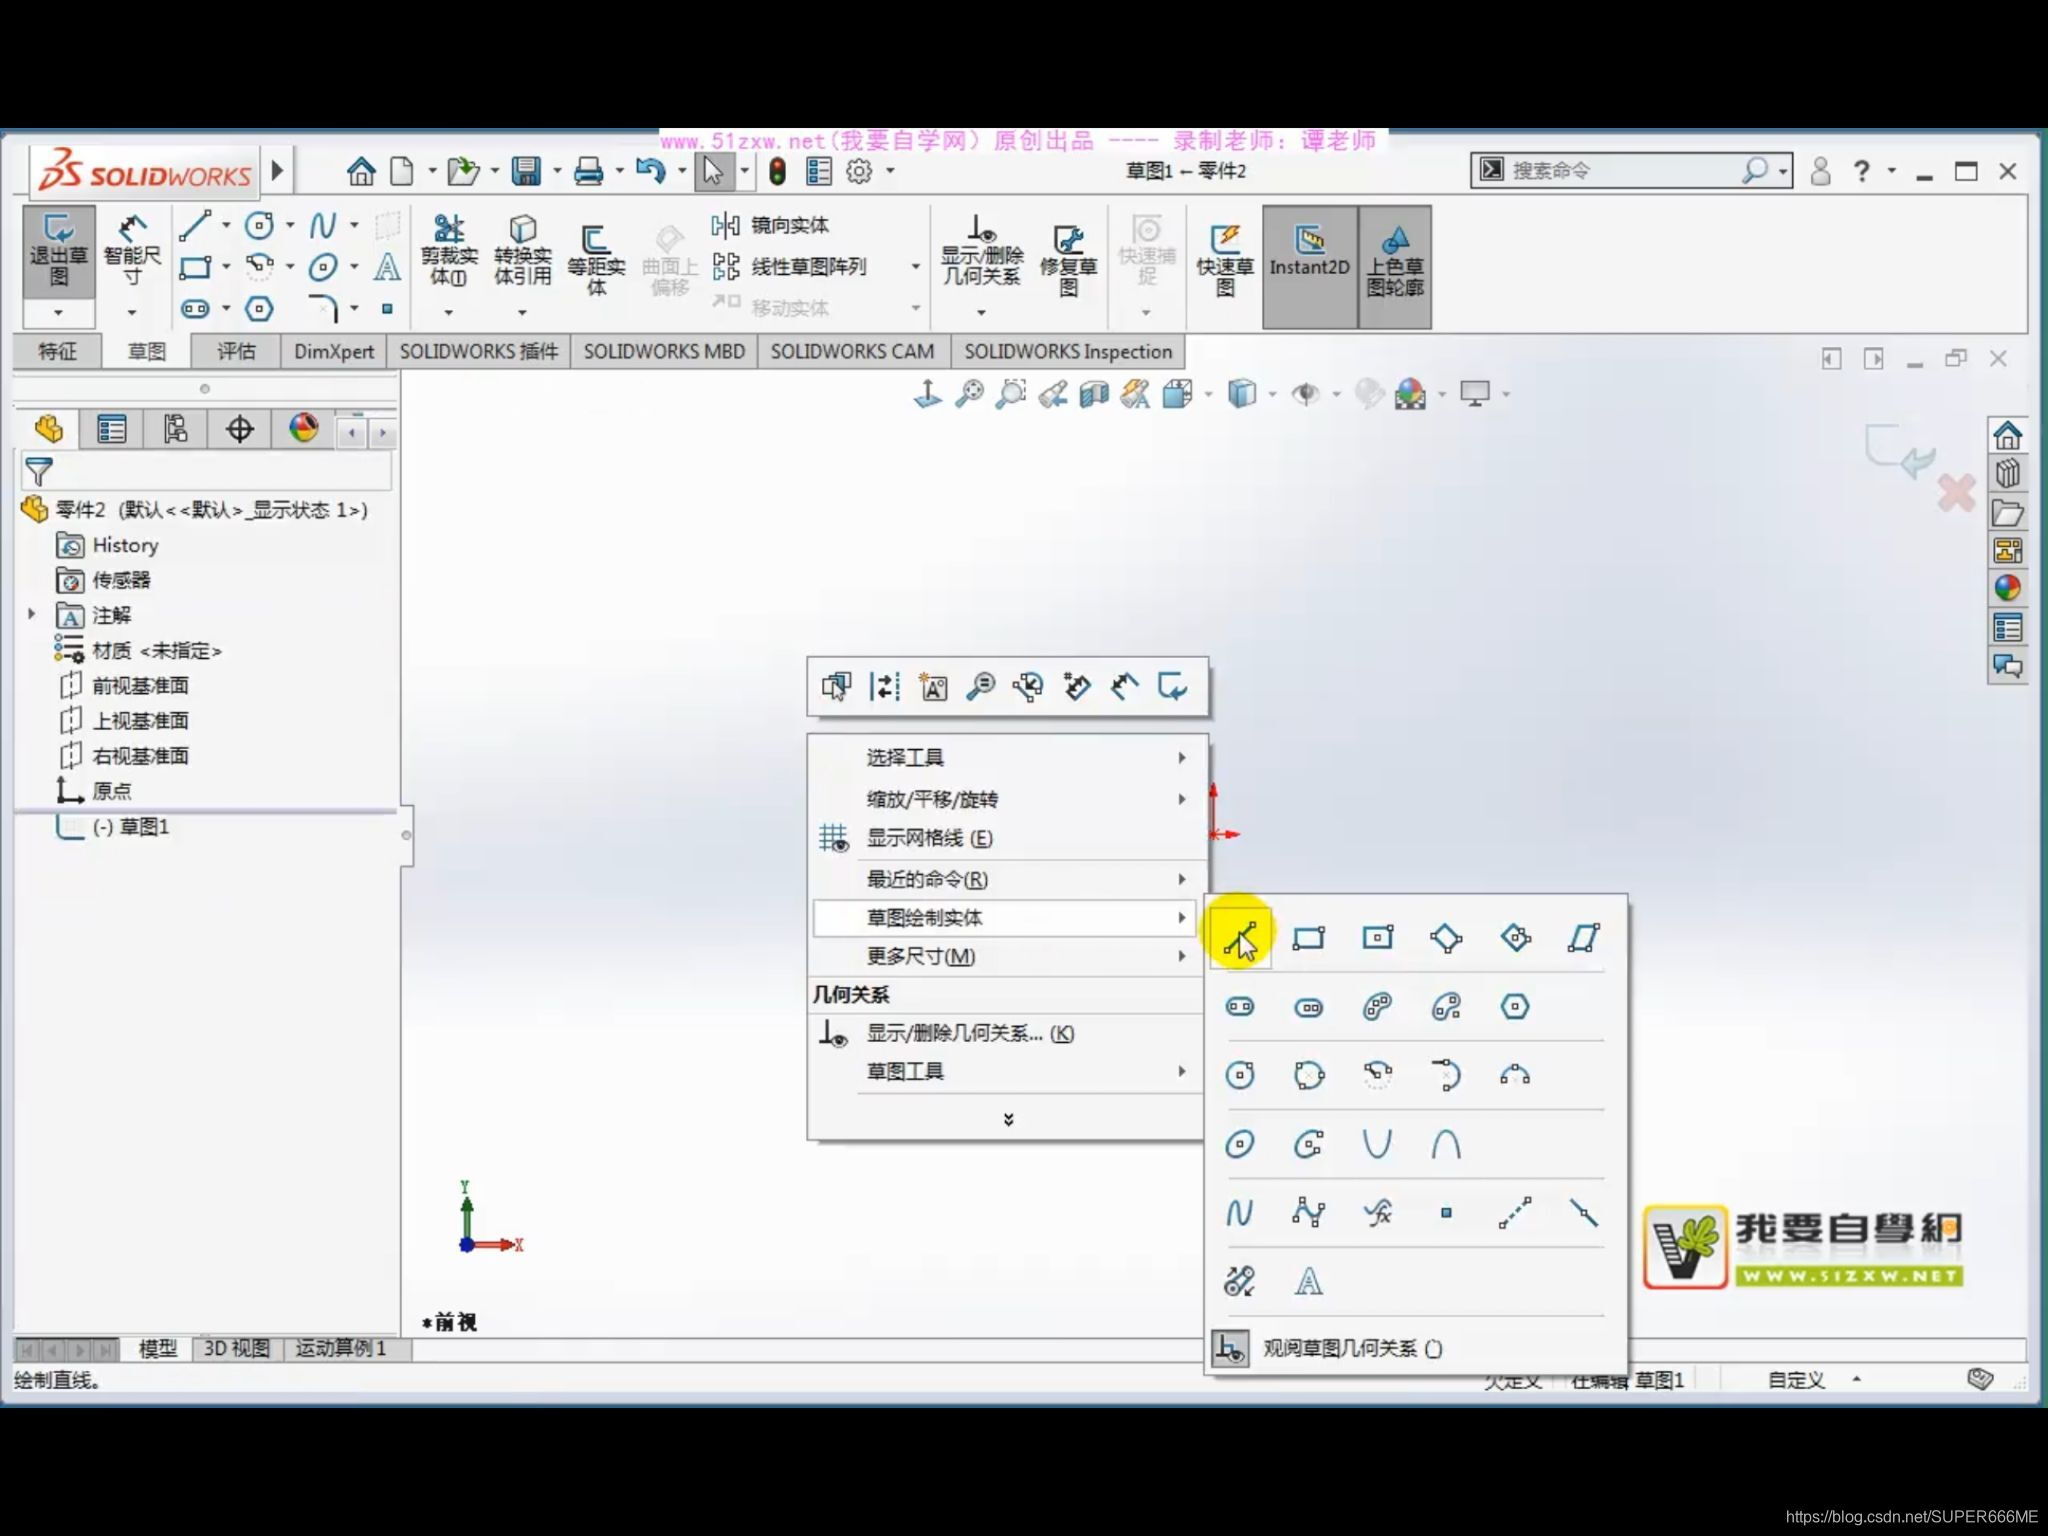Choose Centerline tool in flyout
Image resolution: width=2048 pixels, height=1536 pixels.
pyautogui.click(x=1514, y=1213)
